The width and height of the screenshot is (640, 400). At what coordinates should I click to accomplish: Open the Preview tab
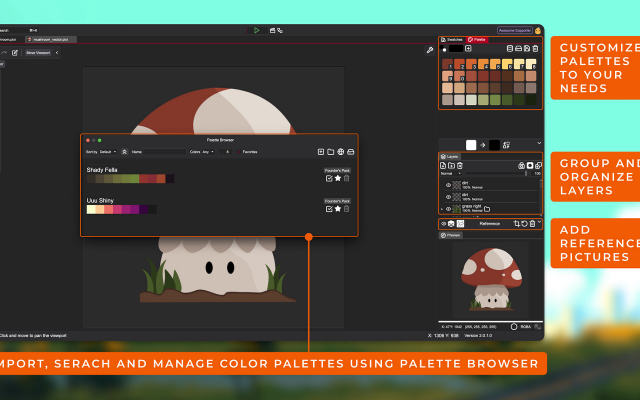tap(451, 235)
